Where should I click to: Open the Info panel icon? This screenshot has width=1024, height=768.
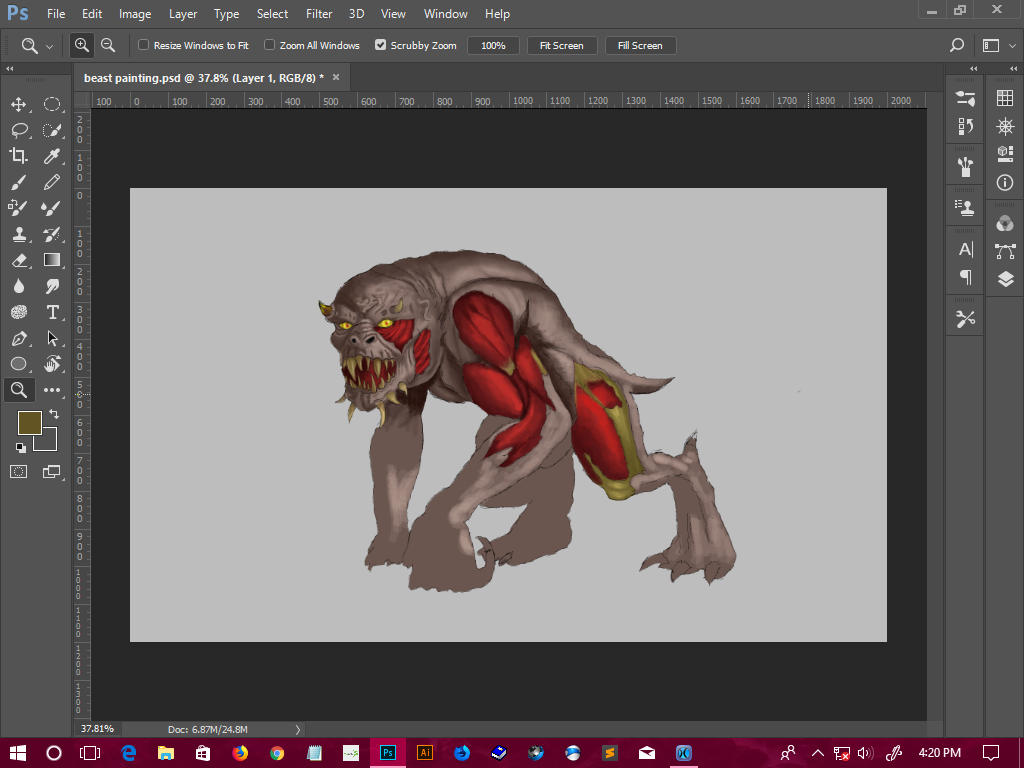click(1004, 182)
